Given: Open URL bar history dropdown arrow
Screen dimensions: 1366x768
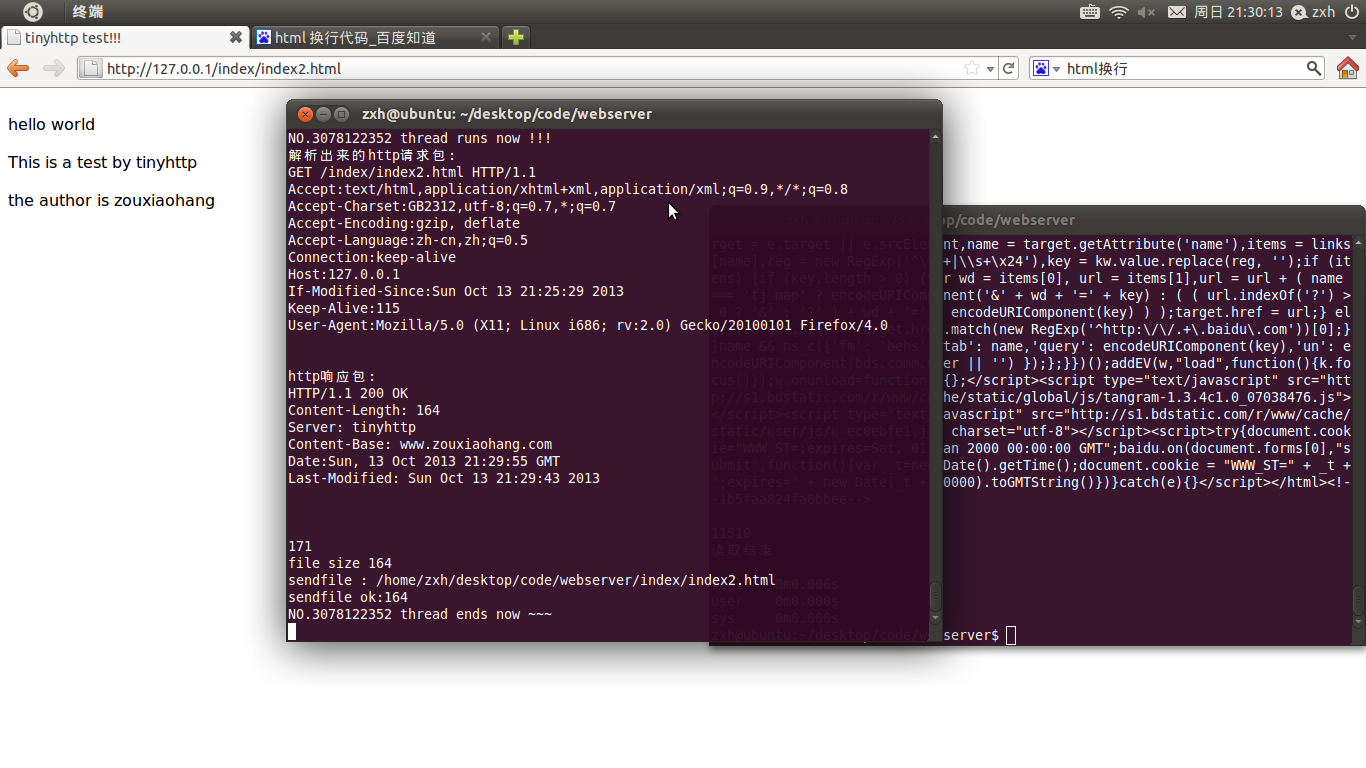Looking at the screenshot, I should [990, 69].
